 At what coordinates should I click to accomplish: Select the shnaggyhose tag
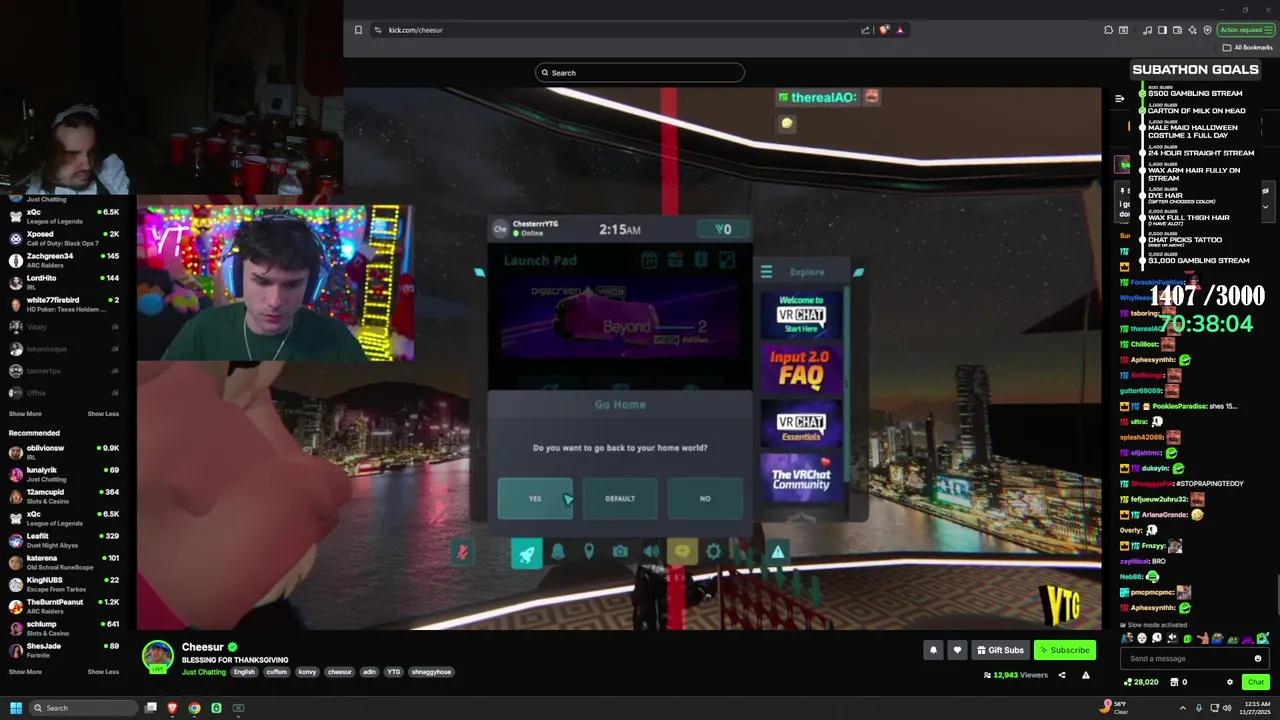click(432, 672)
